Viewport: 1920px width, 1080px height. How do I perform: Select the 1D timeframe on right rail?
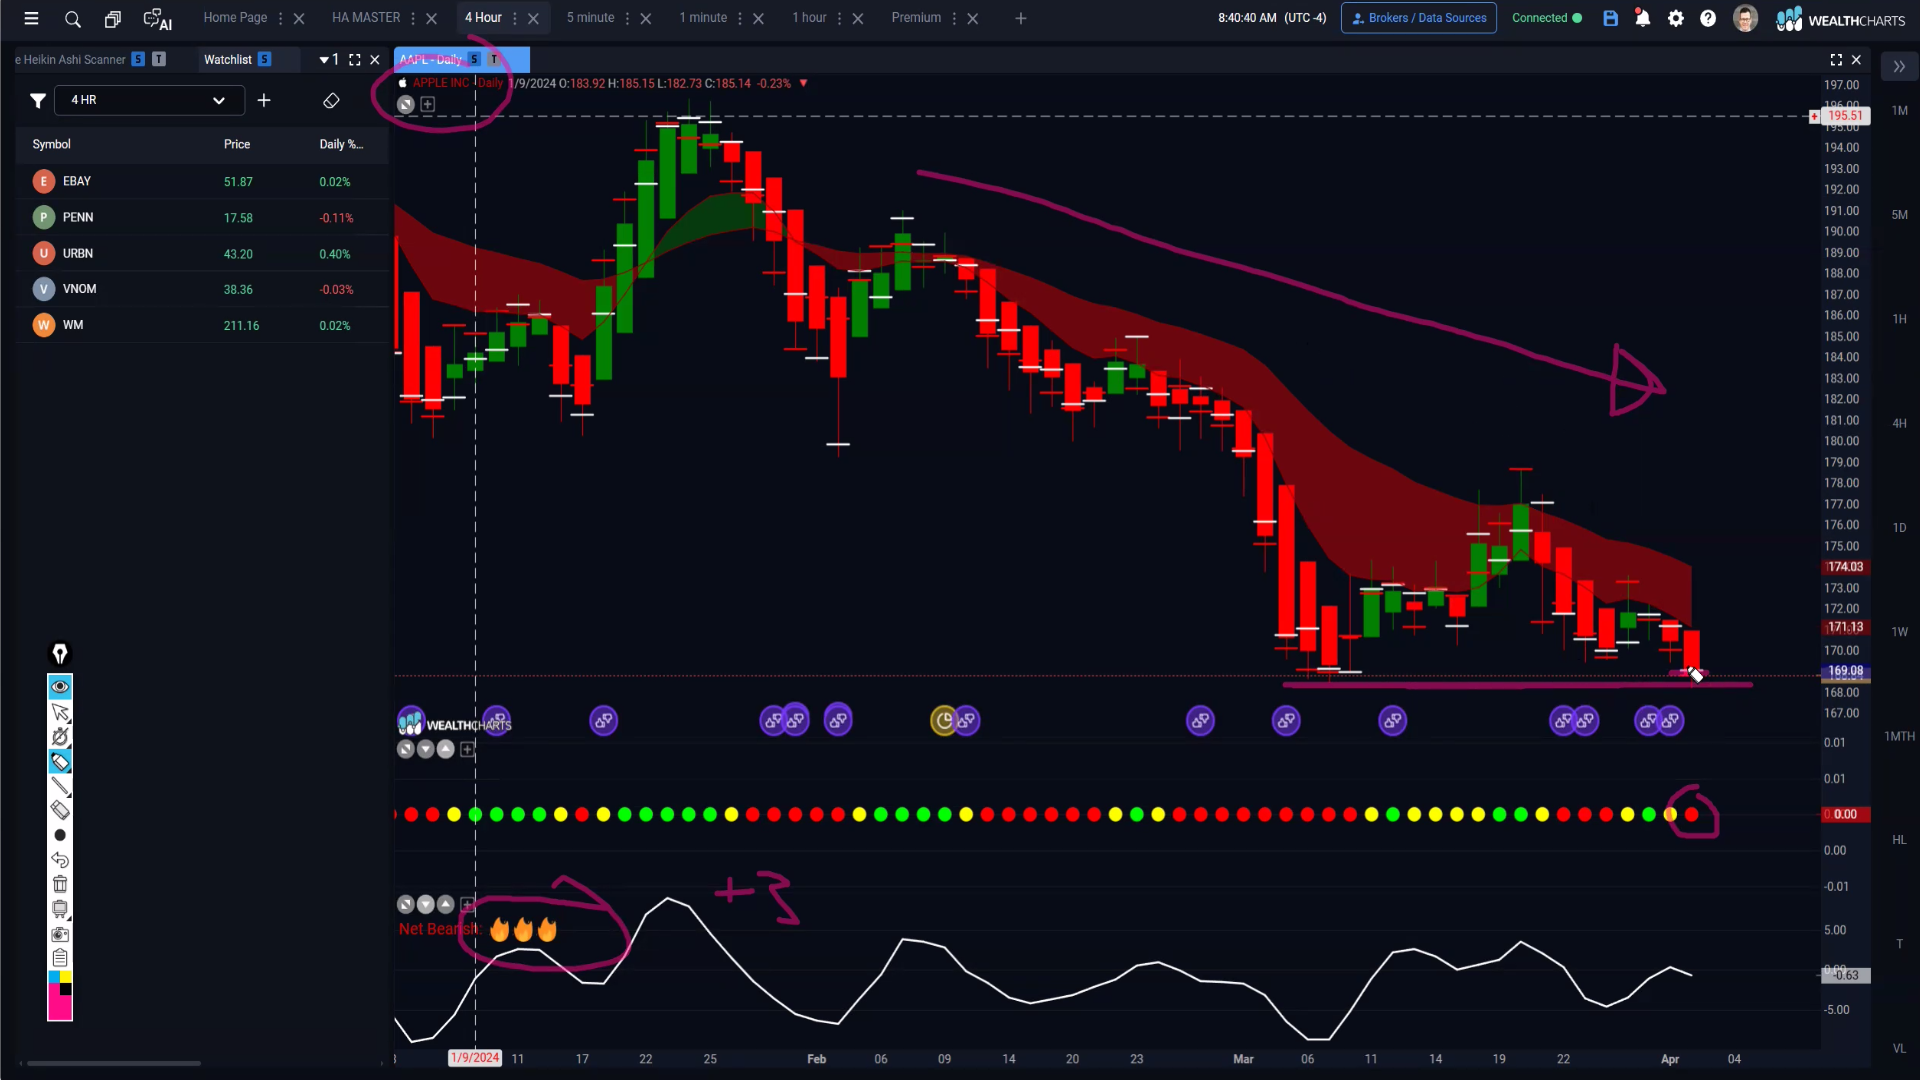1899,528
